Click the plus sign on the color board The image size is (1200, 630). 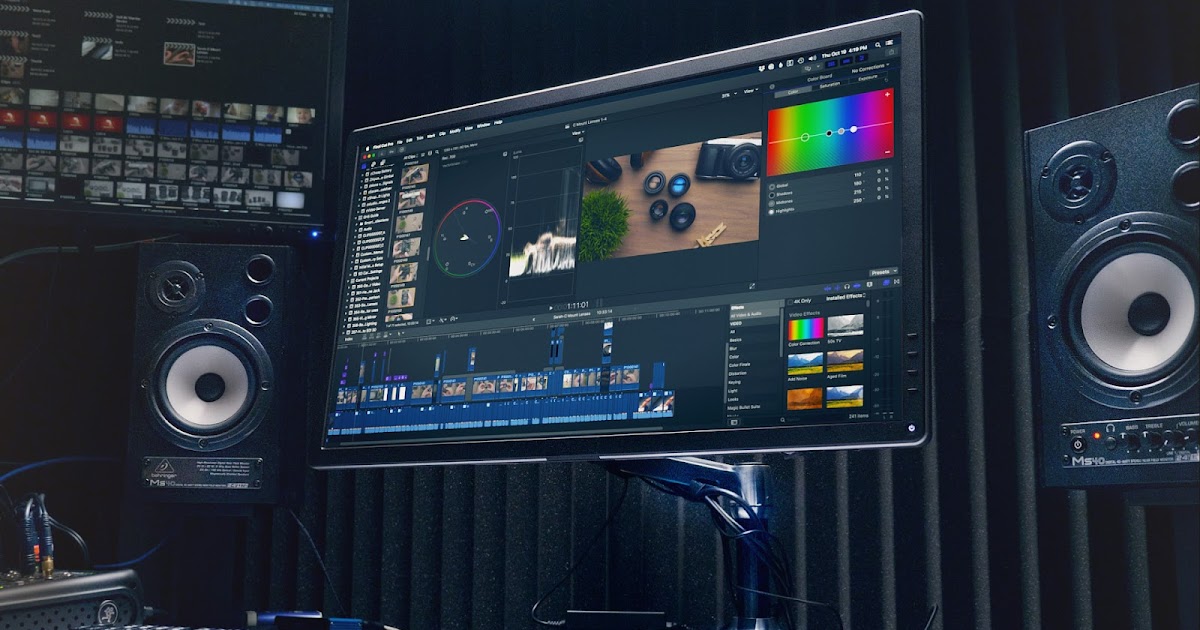887,95
